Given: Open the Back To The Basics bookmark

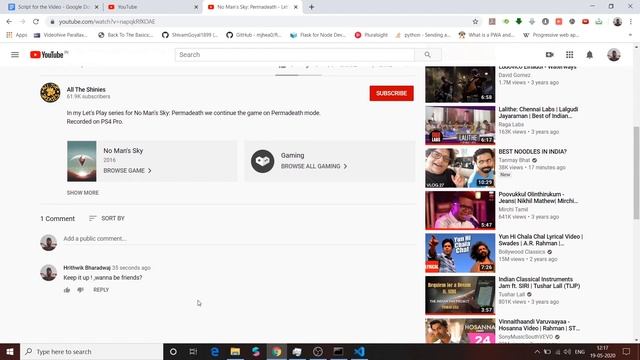Looking at the screenshot, I should 126,35.
